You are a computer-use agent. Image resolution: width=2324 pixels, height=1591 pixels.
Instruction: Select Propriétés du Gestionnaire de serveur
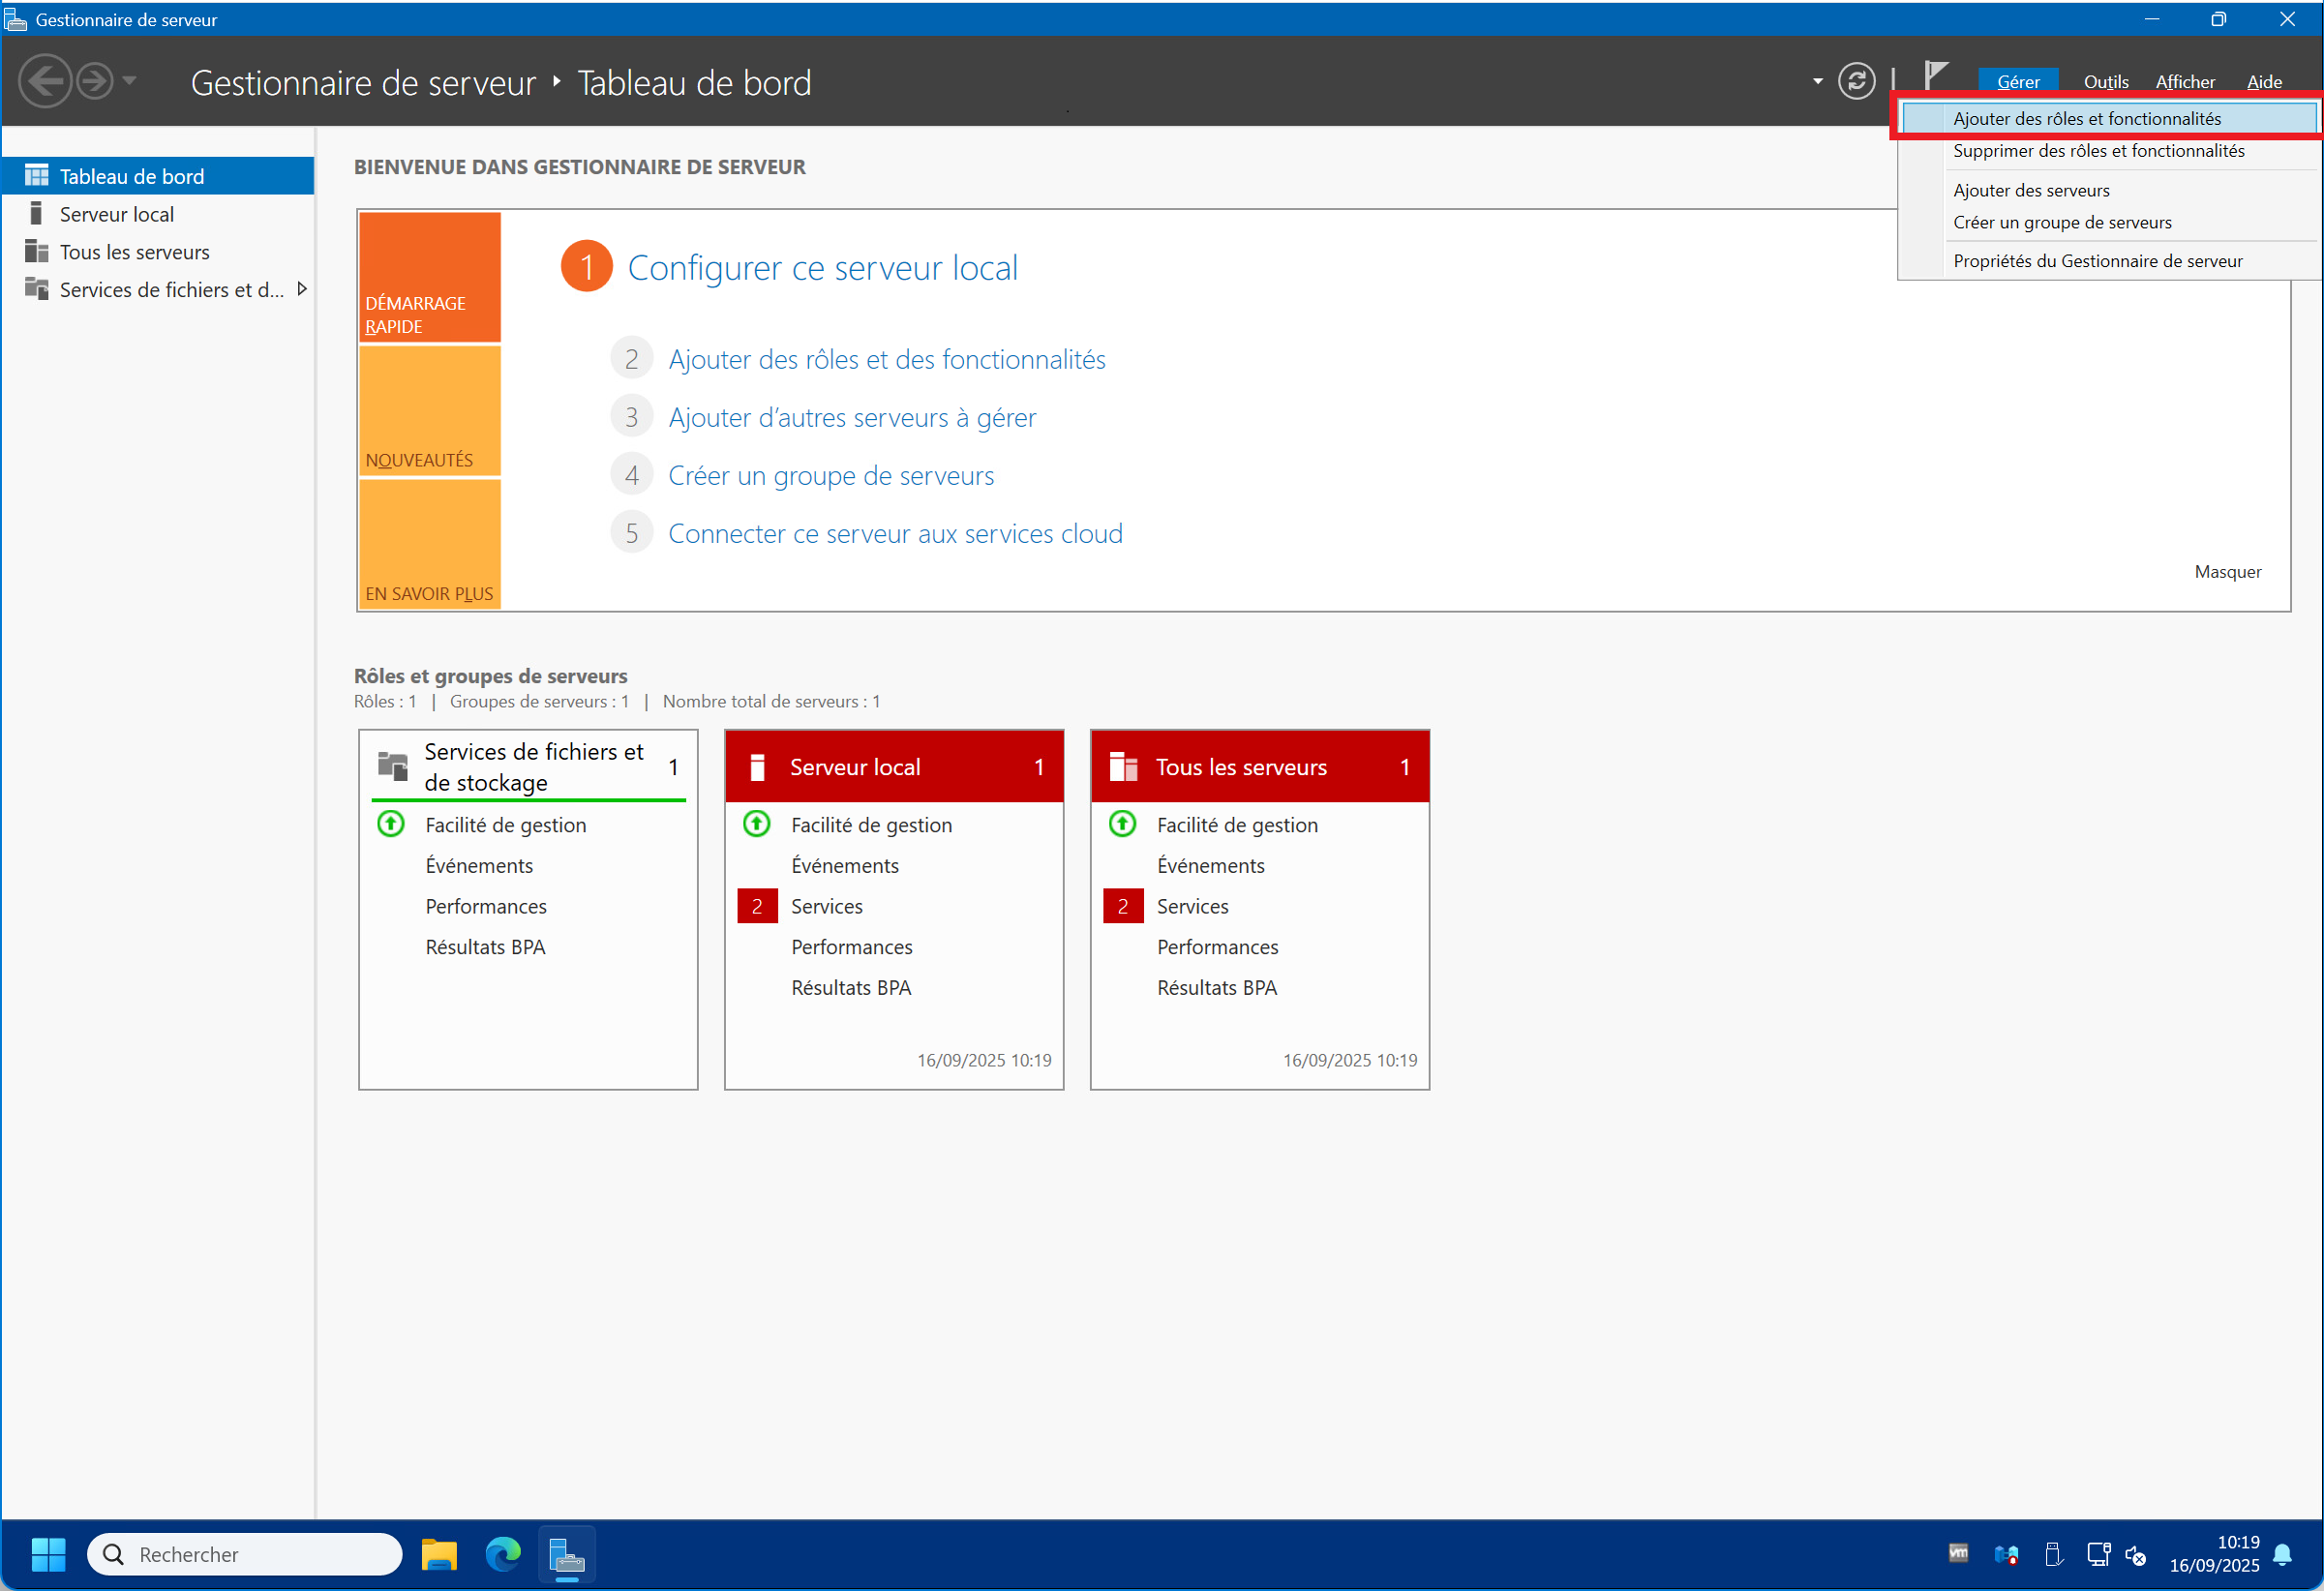click(x=2097, y=261)
